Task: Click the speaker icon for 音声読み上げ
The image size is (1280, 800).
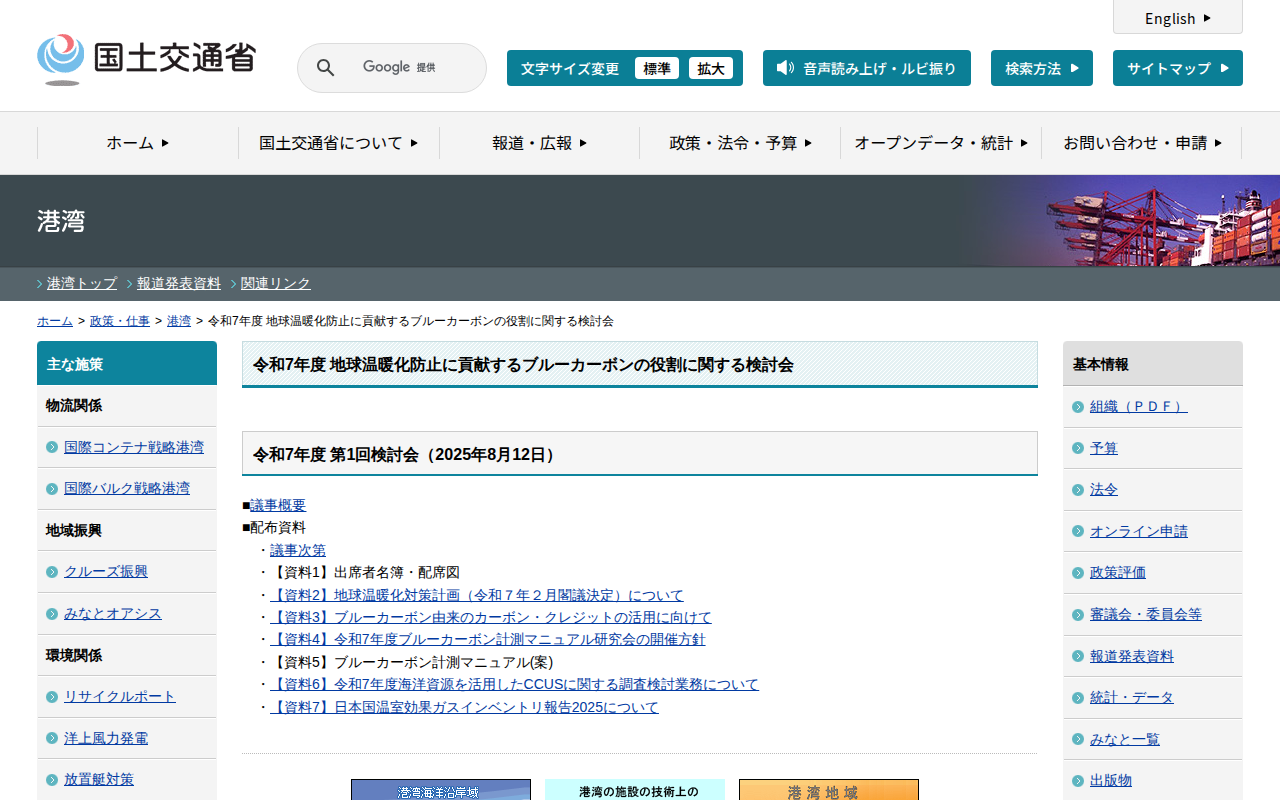Action: click(785, 68)
